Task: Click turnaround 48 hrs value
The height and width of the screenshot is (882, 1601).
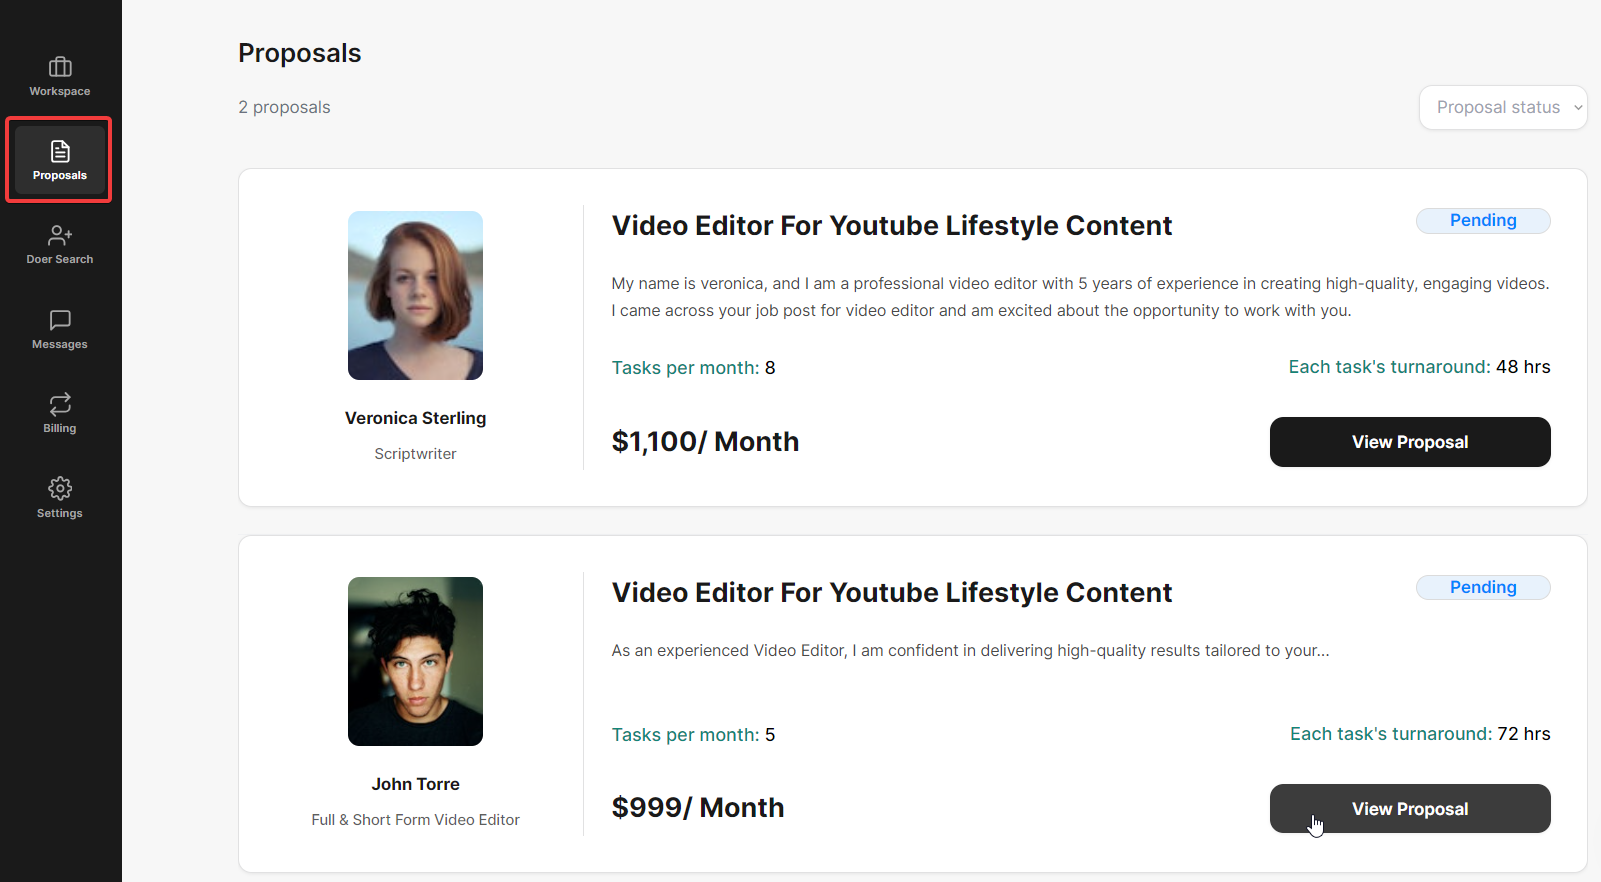Action: pos(1523,367)
